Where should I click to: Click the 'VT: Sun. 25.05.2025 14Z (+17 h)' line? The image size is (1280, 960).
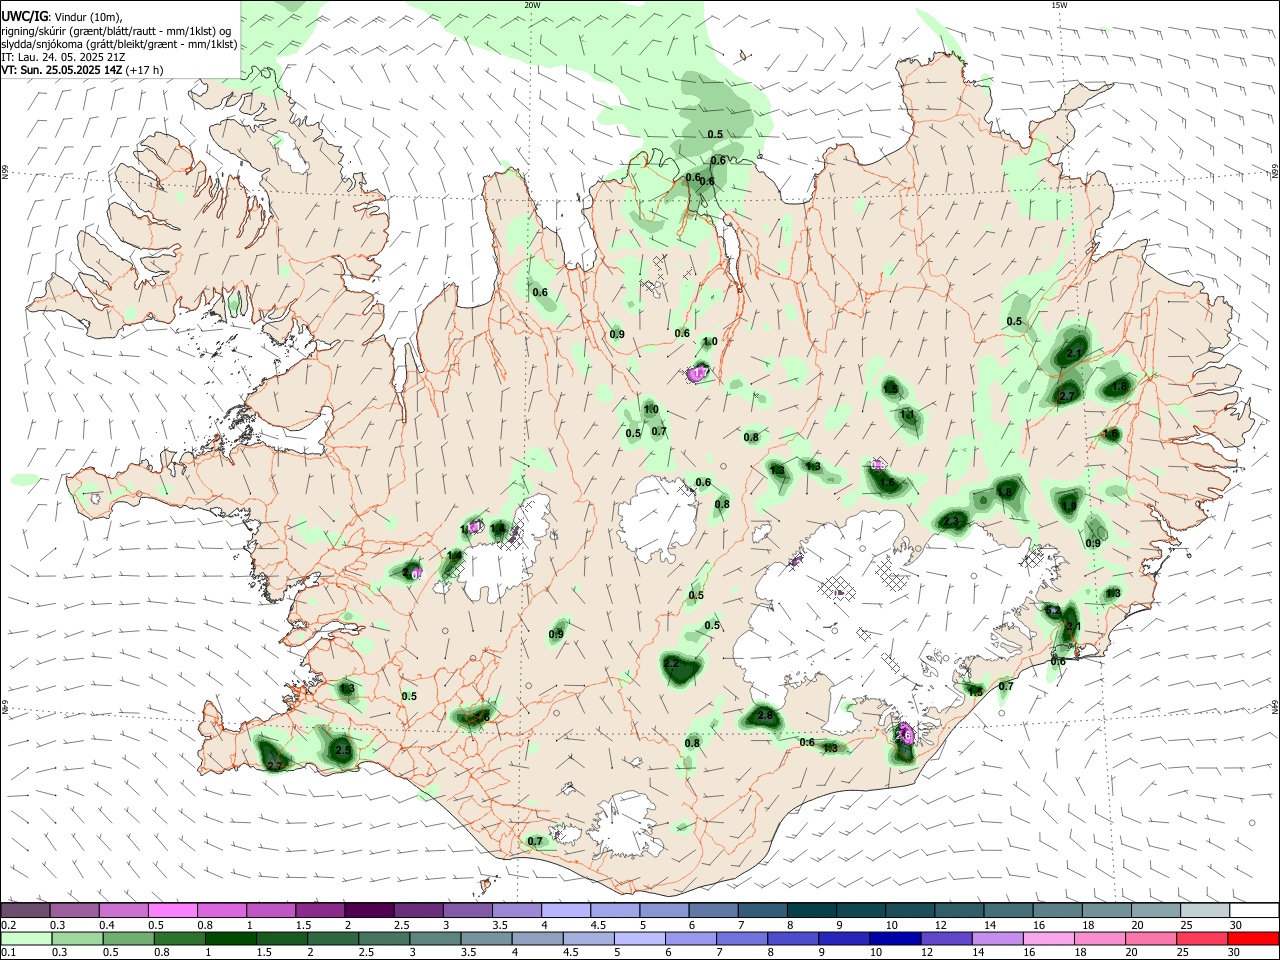82,70
